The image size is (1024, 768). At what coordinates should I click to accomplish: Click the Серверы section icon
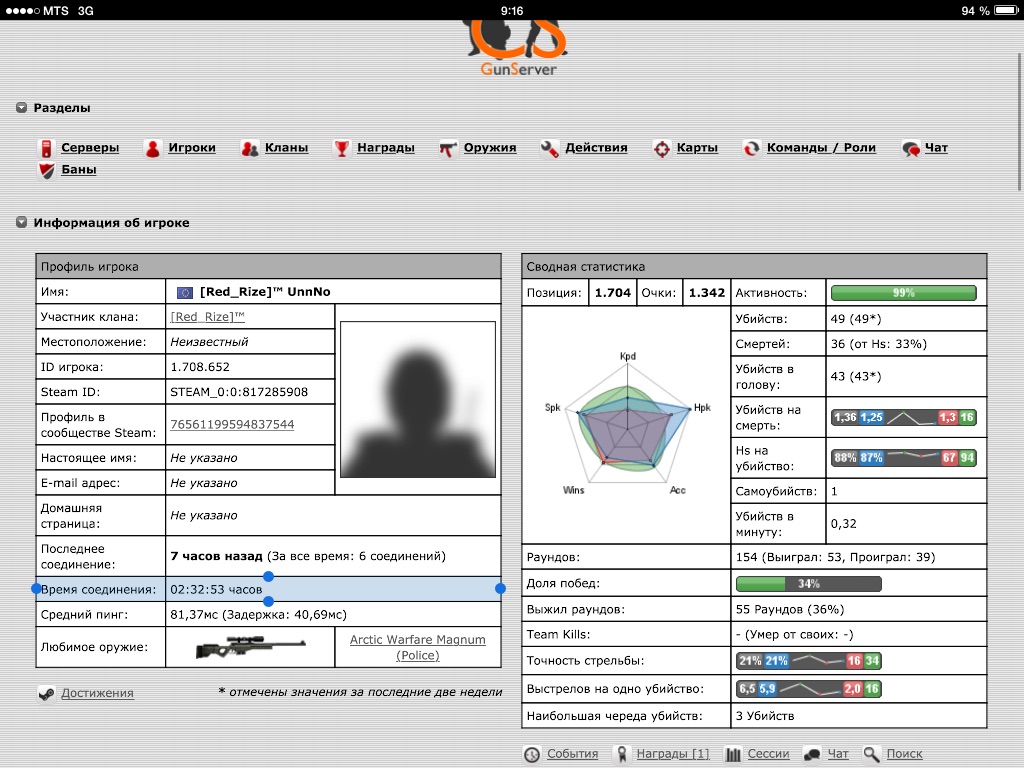[x=45, y=148]
